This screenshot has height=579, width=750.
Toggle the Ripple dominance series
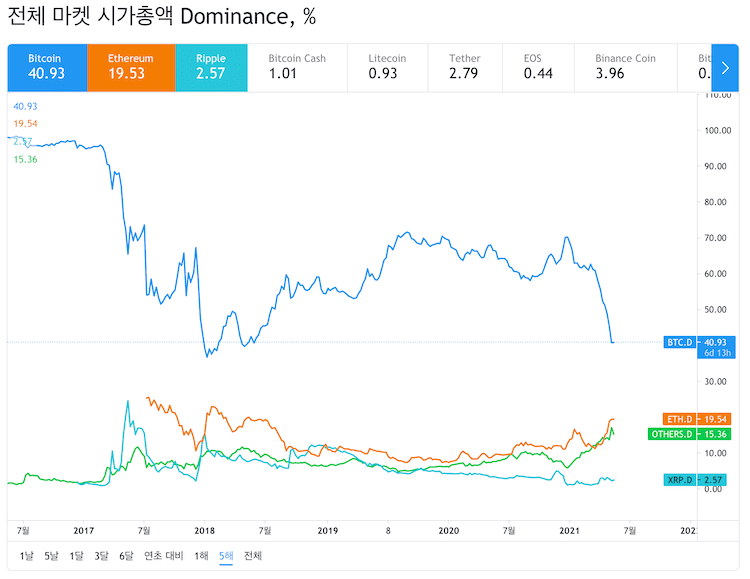[211, 67]
